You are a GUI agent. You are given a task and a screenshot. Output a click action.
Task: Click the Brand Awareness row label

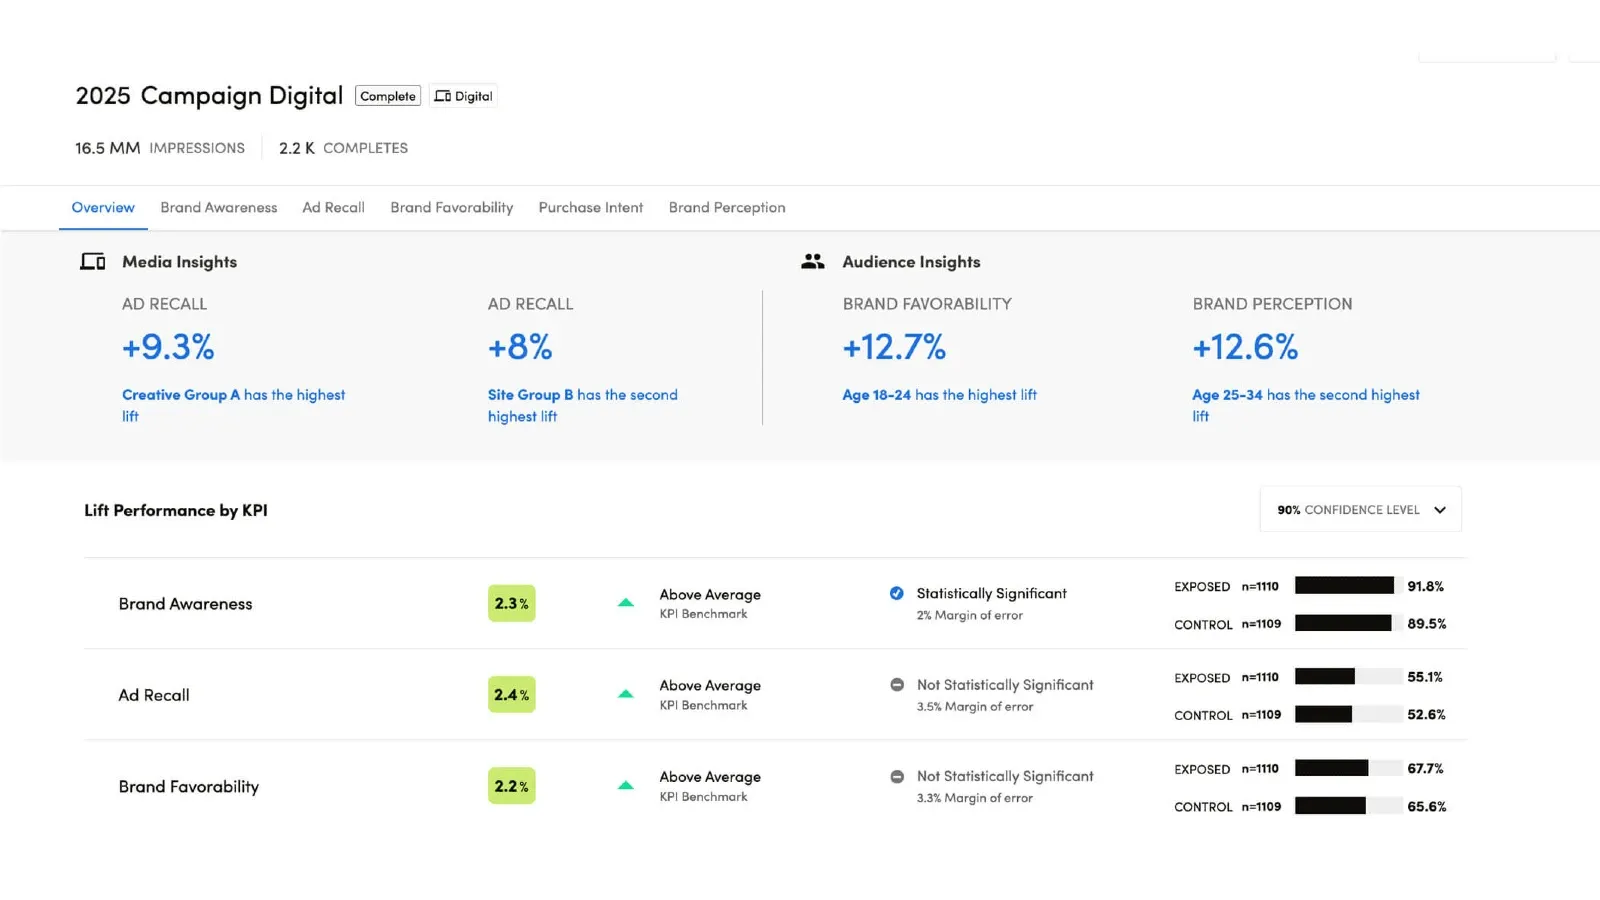[x=185, y=604]
